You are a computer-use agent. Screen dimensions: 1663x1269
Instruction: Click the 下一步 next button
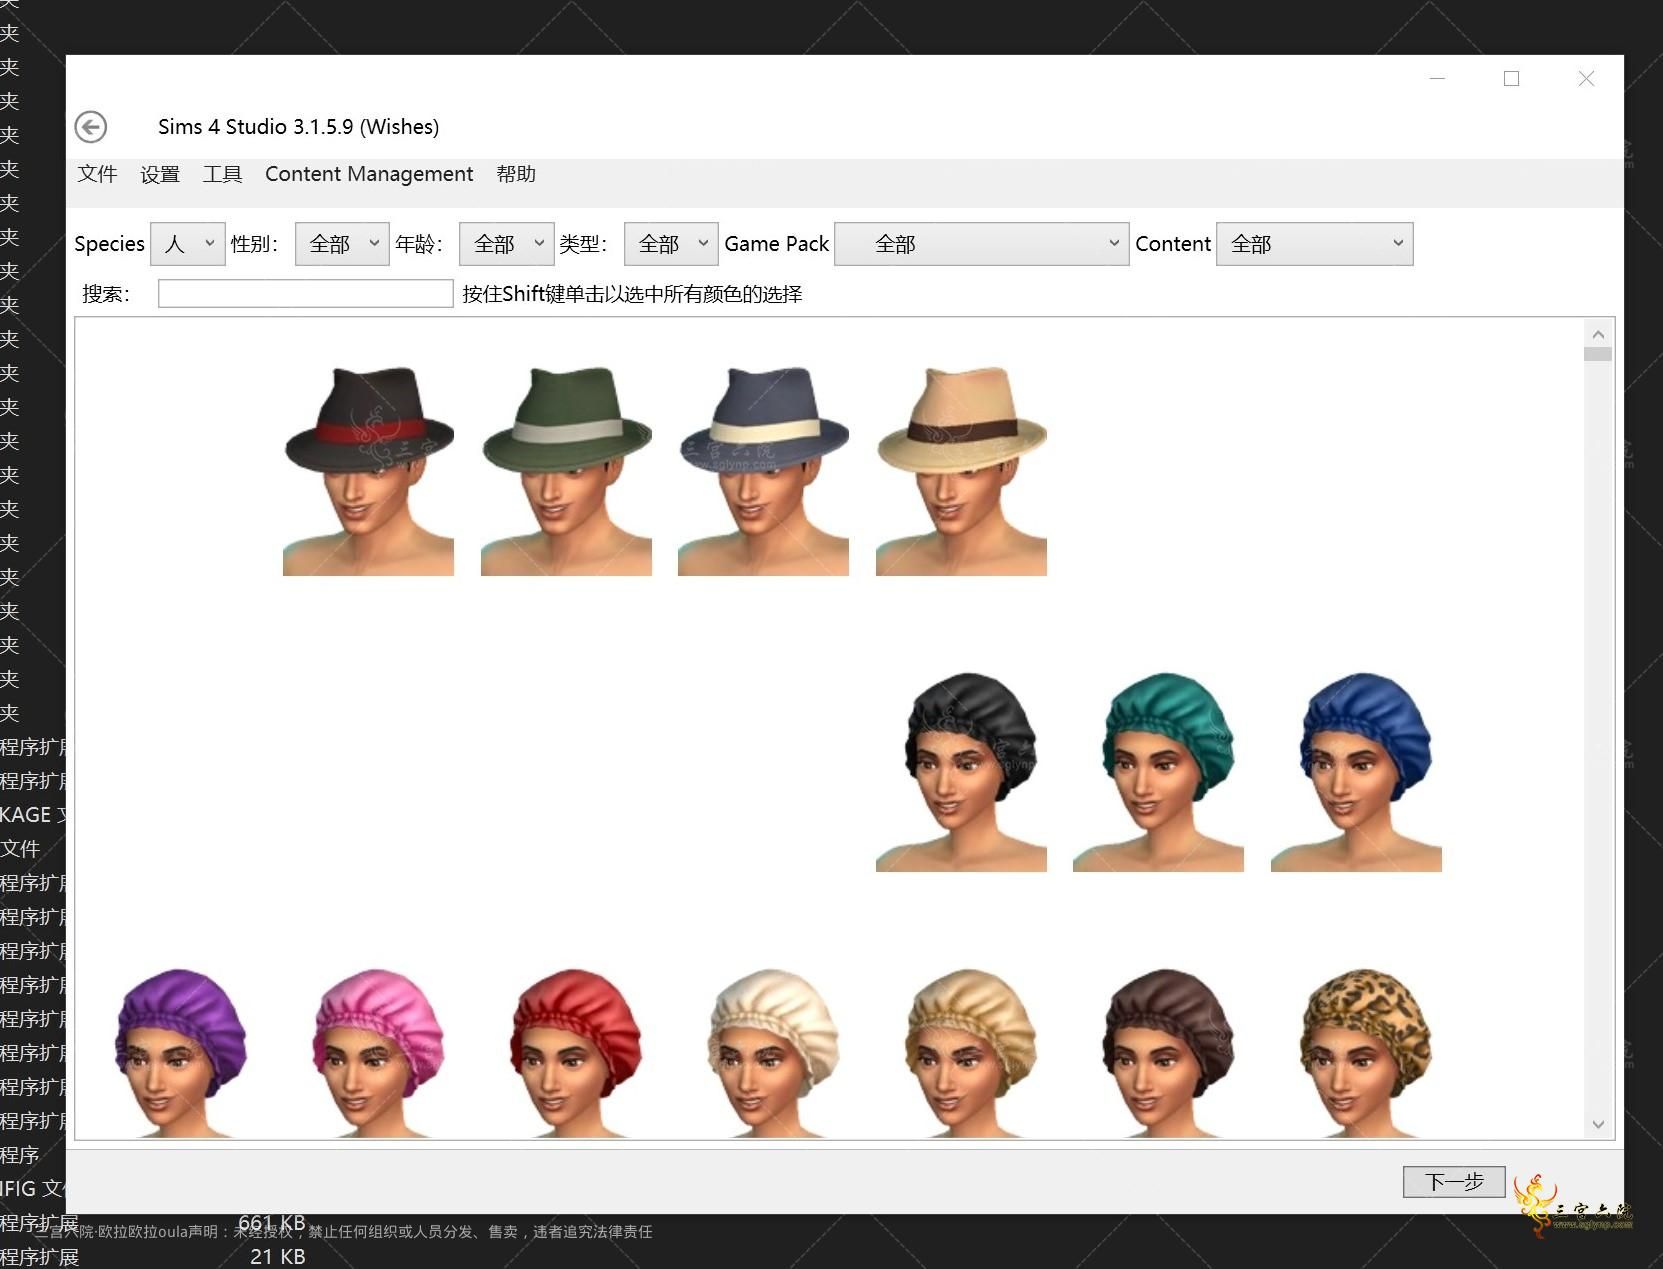point(1454,1181)
